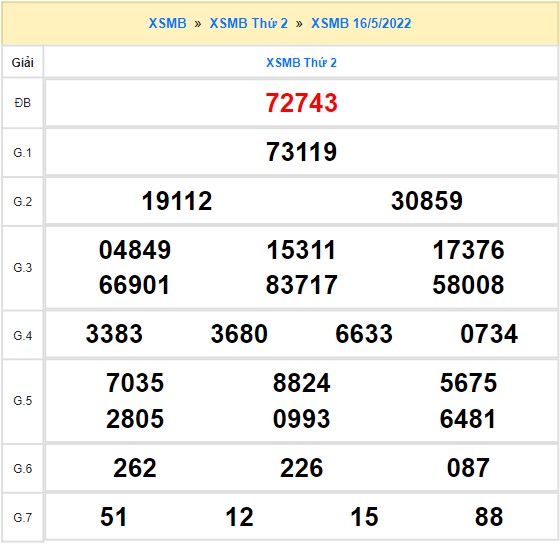This screenshot has height=544, width=560.
Task: Select the first prize number 73119
Action: point(301,152)
